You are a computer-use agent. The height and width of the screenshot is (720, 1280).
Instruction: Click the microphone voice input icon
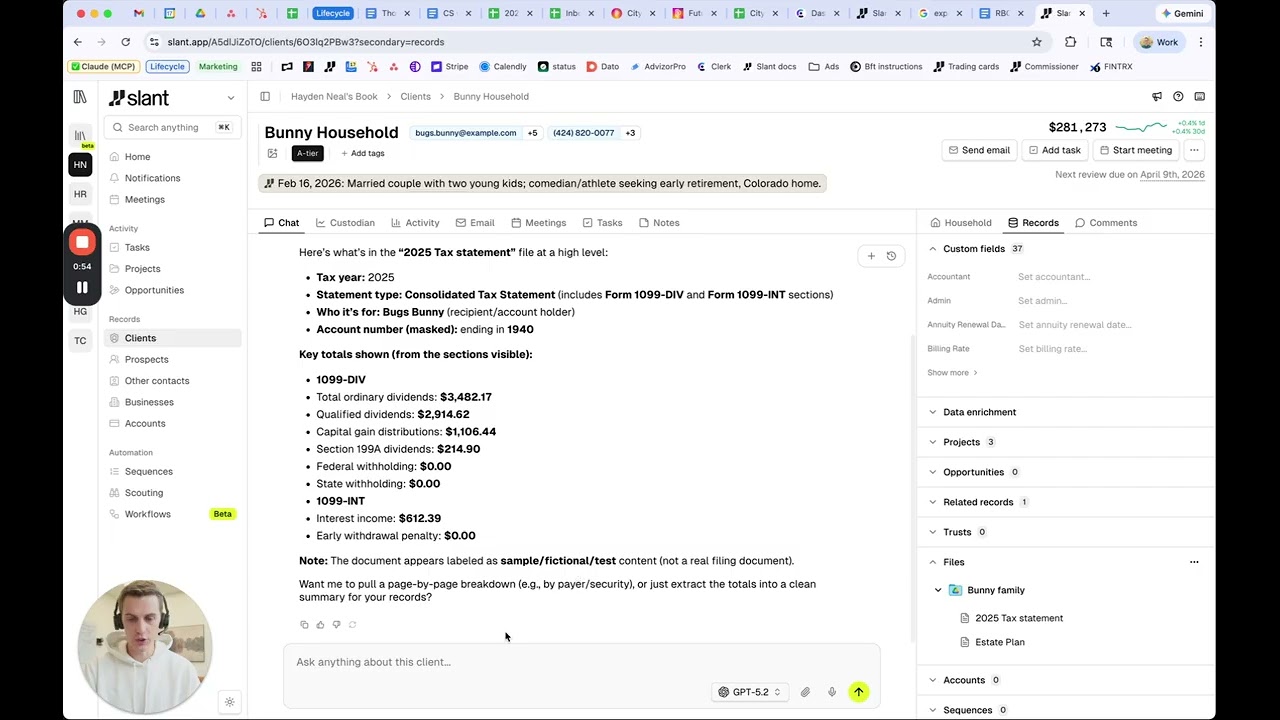(831, 692)
